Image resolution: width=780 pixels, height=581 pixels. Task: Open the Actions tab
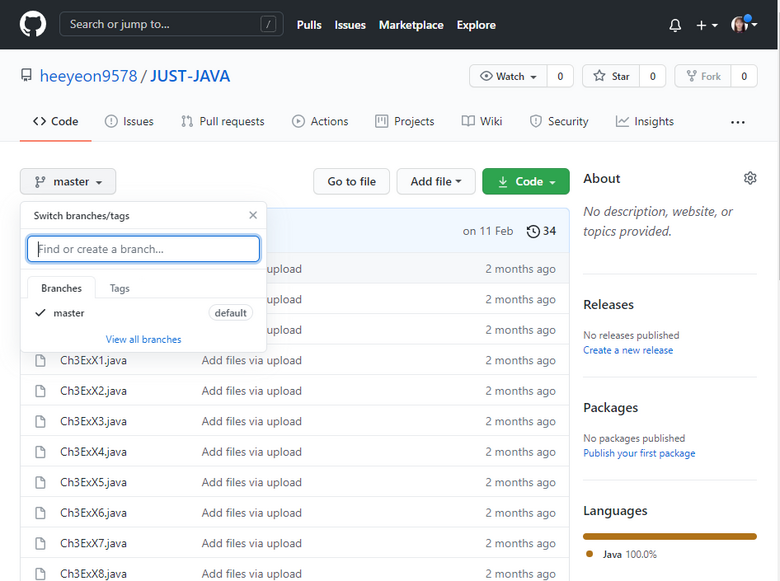[320, 121]
